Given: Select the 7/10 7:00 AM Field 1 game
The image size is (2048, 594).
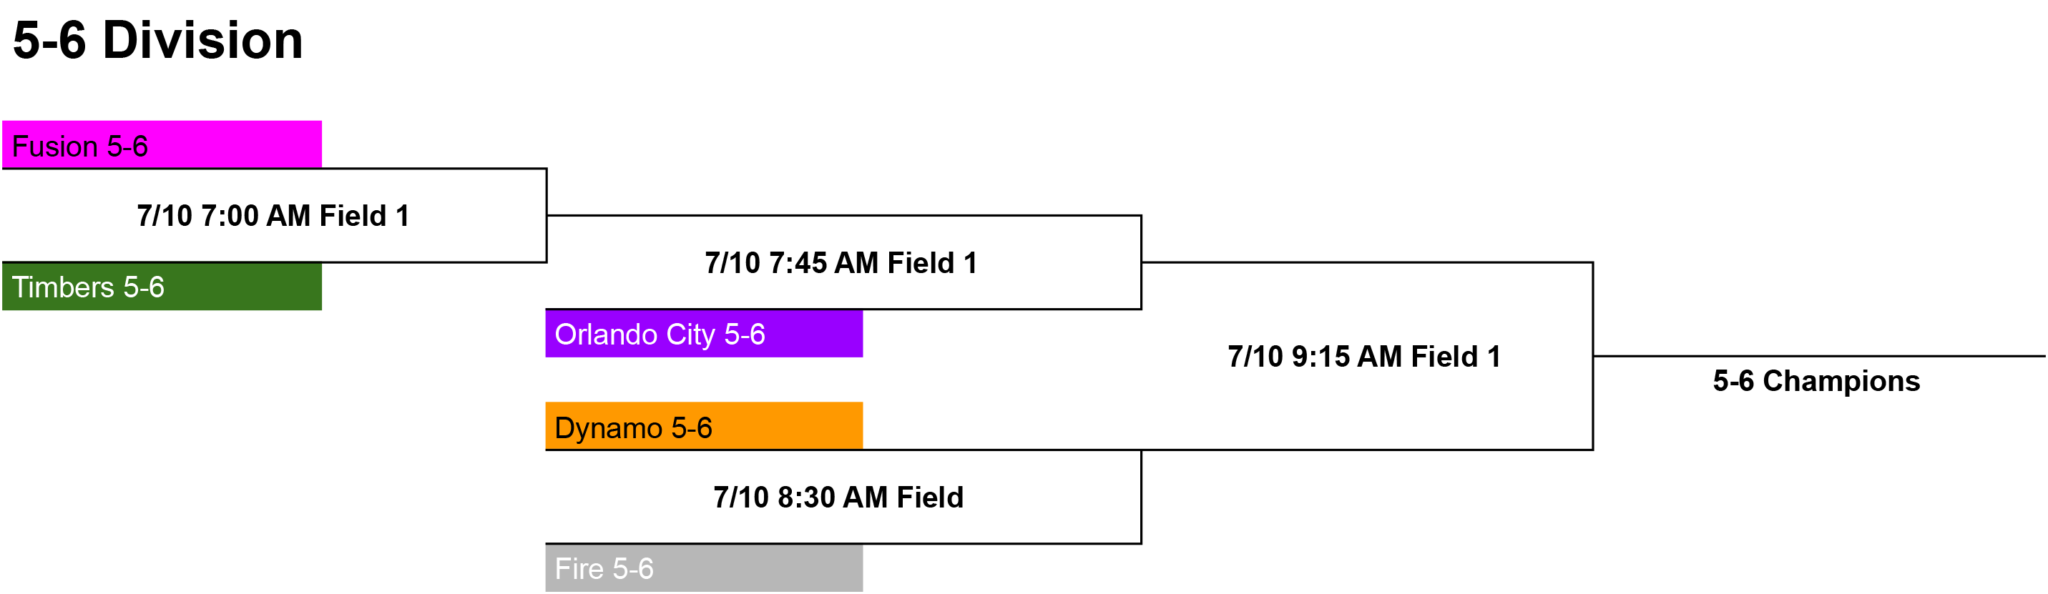Looking at the screenshot, I should (273, 216).
